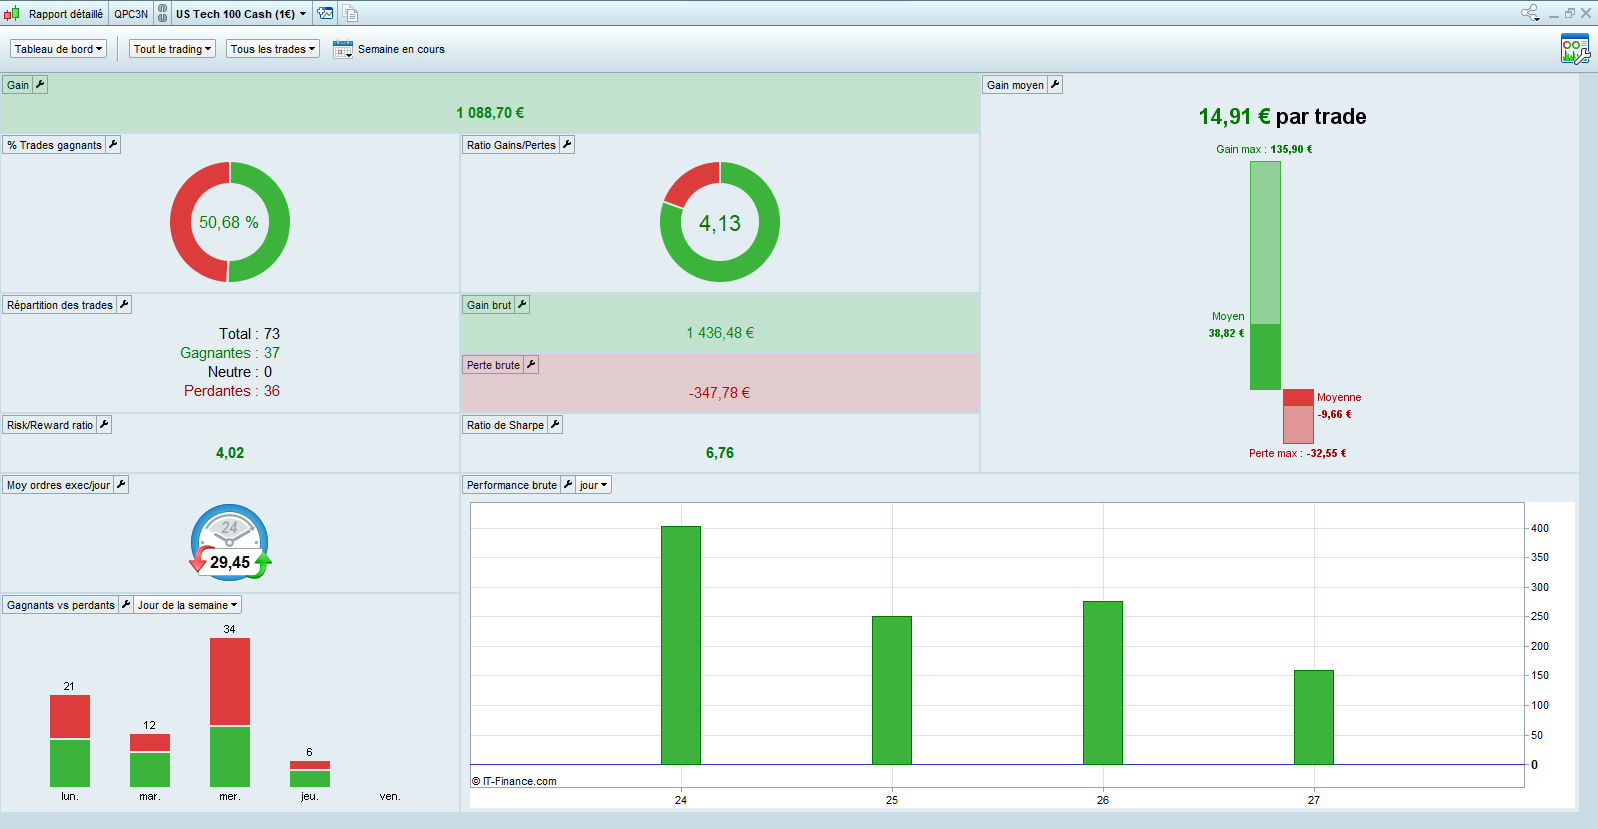Click the dashboard settings icon with wrench
This screenshot has width=1598, height=829.
point(1575,49)
